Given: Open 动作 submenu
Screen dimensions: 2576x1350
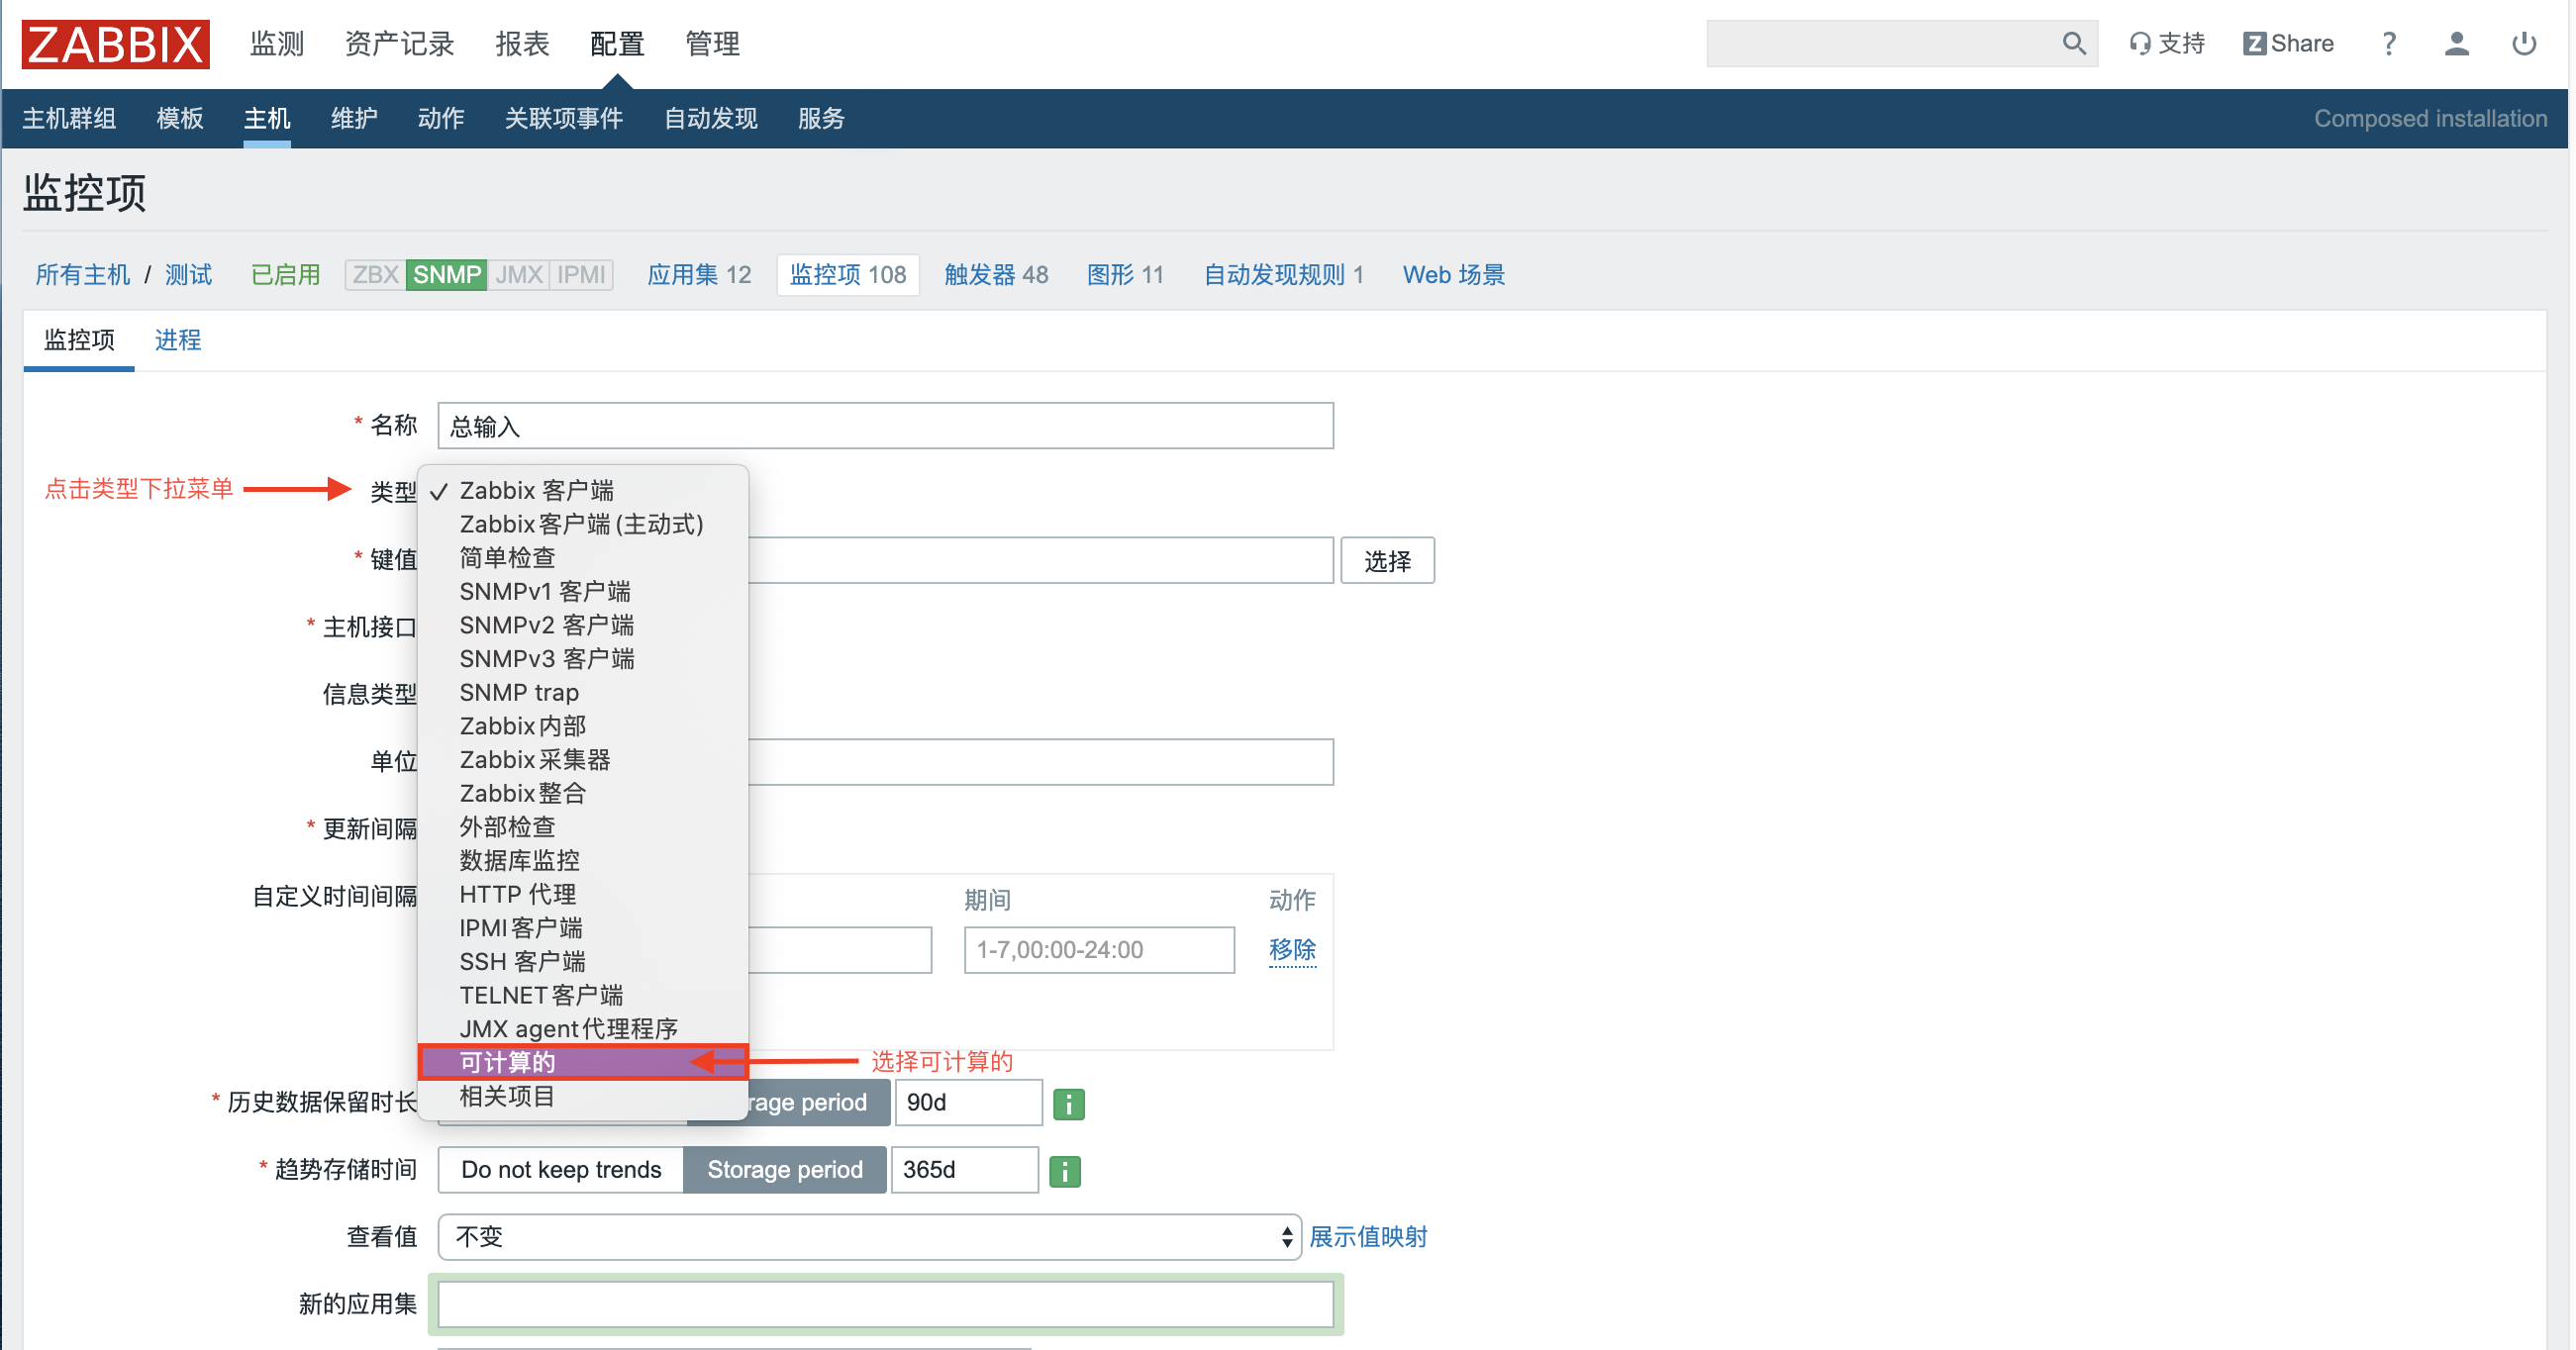Looking at the screenshot, I should [441, 118].
